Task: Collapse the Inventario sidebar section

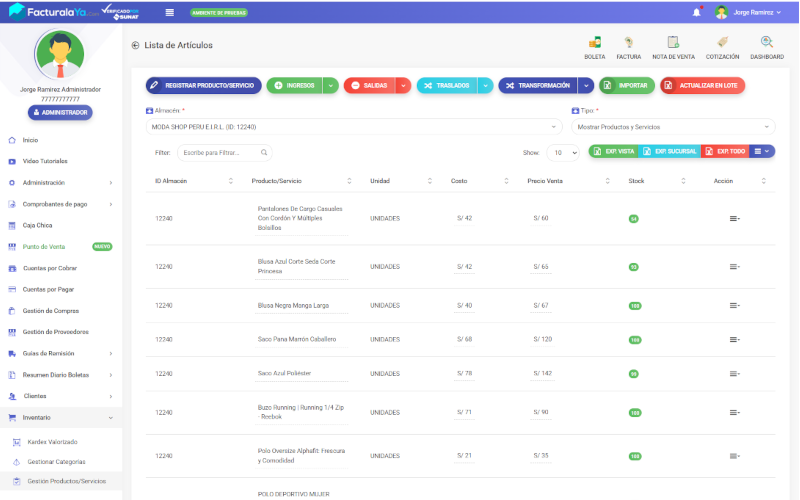Action: point(61,417)
